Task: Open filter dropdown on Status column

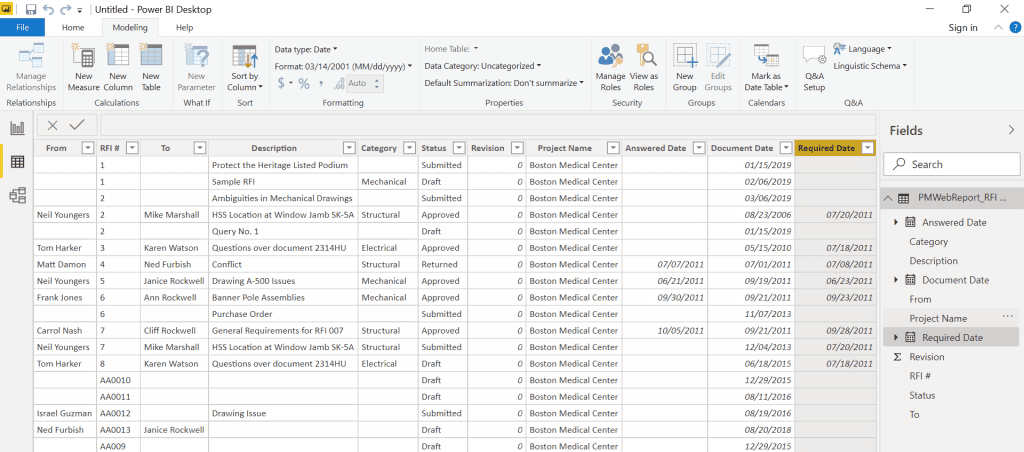Action: click(x=459, y=148)
